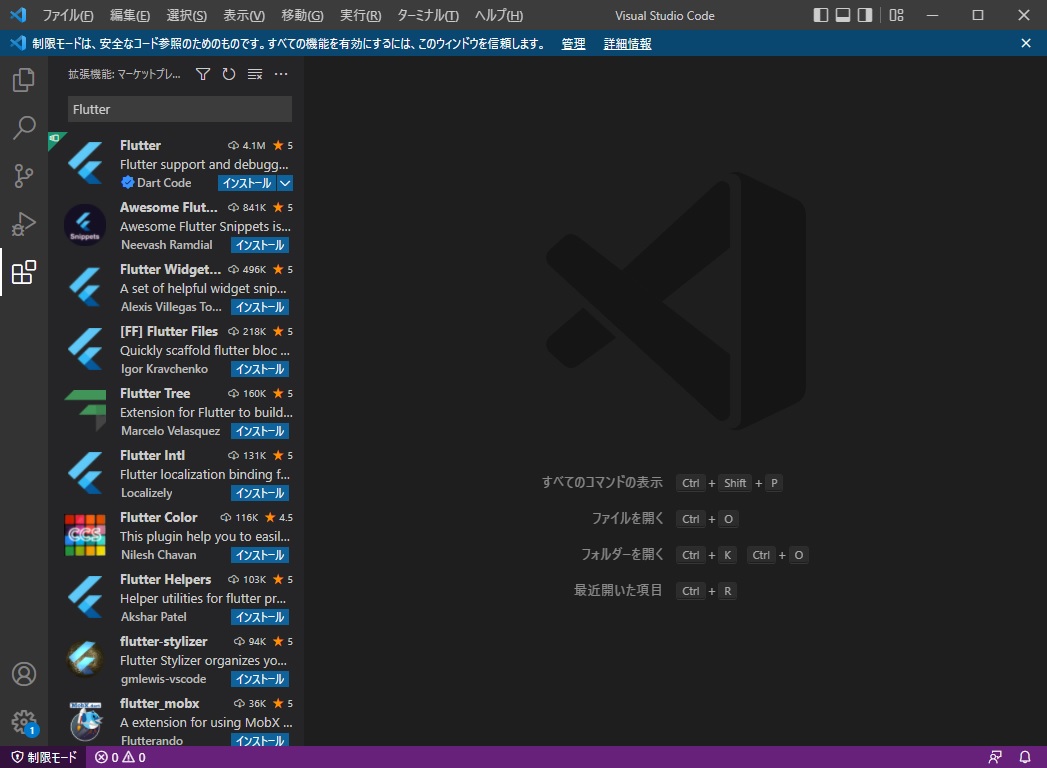Toggle the bottom panel layout icon

click(843, 15)
